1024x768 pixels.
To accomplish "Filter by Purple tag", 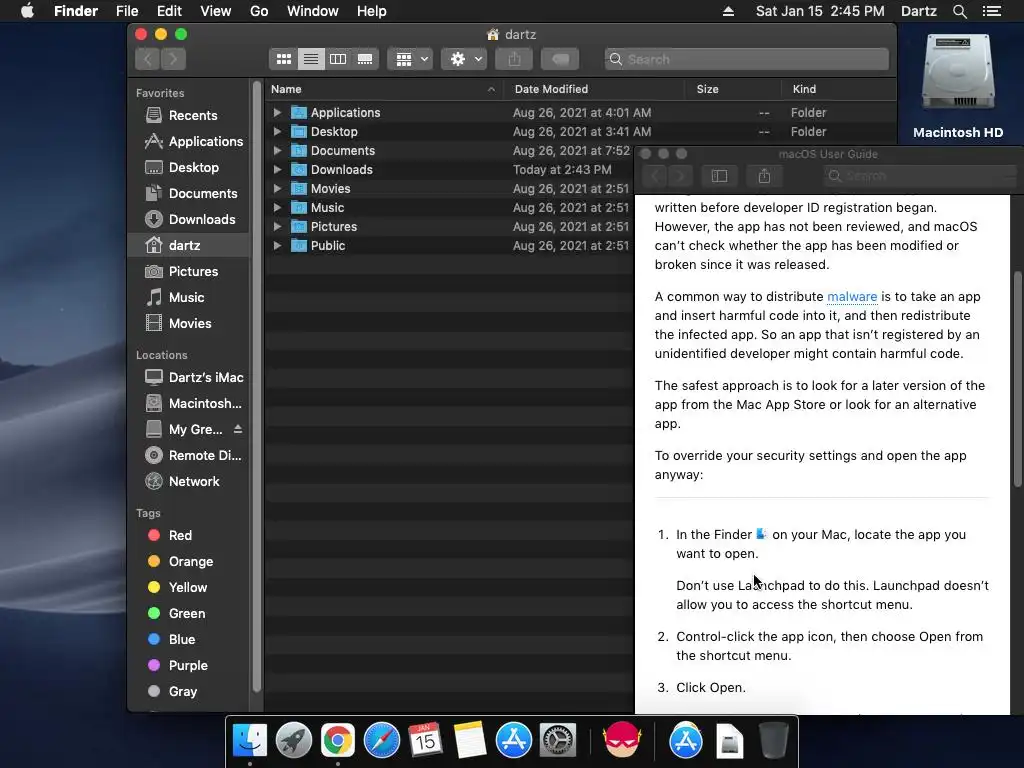I will (189, 666).
